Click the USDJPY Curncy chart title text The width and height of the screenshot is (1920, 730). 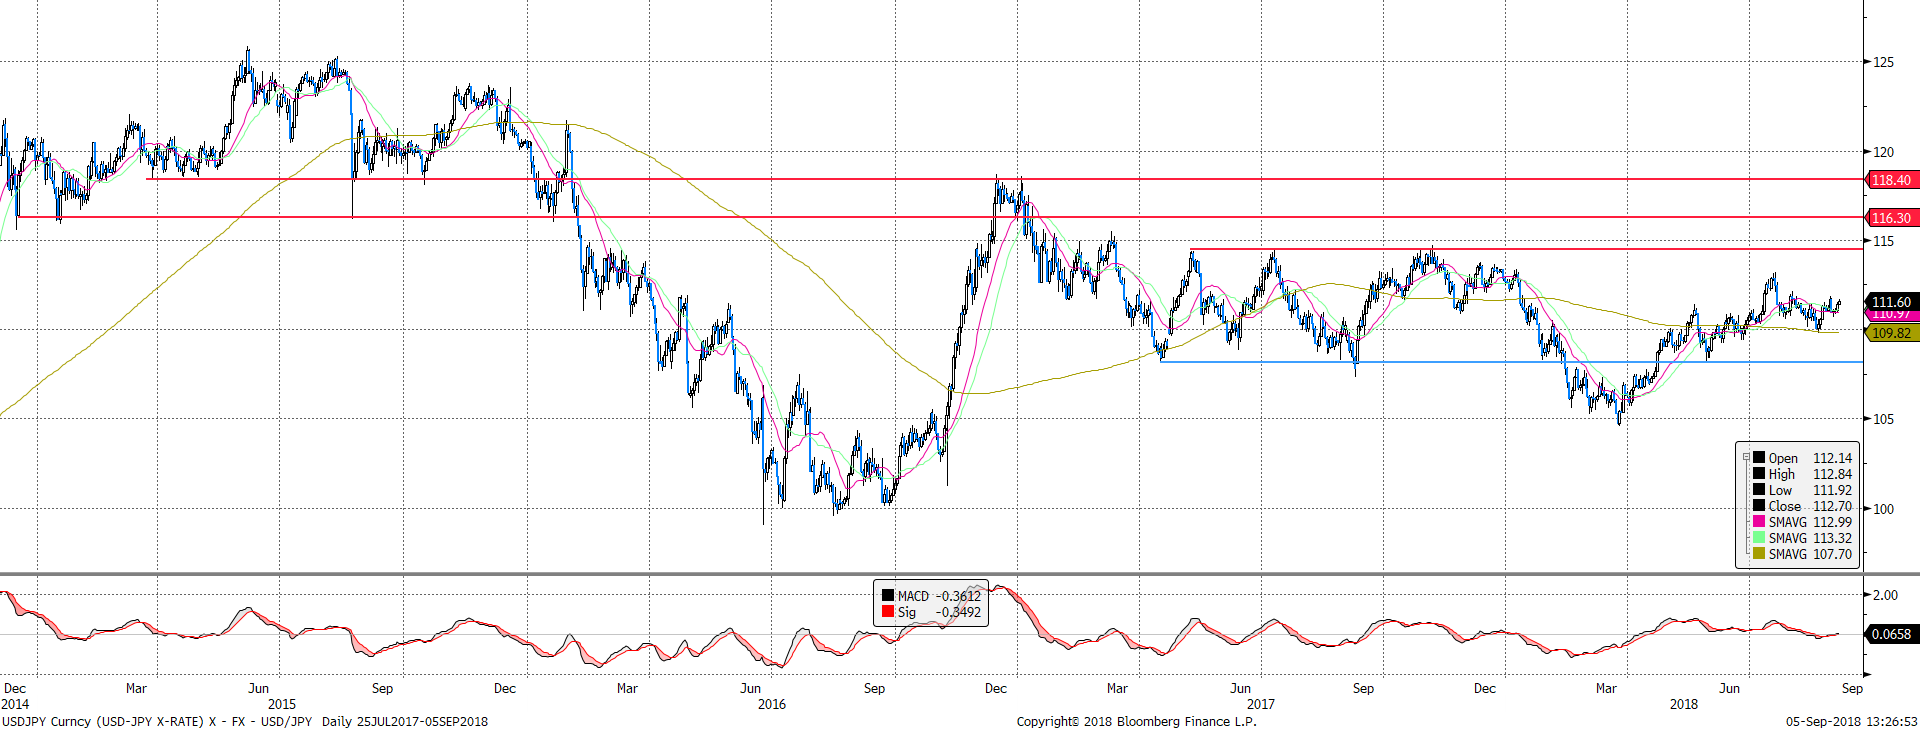(245, 721)
